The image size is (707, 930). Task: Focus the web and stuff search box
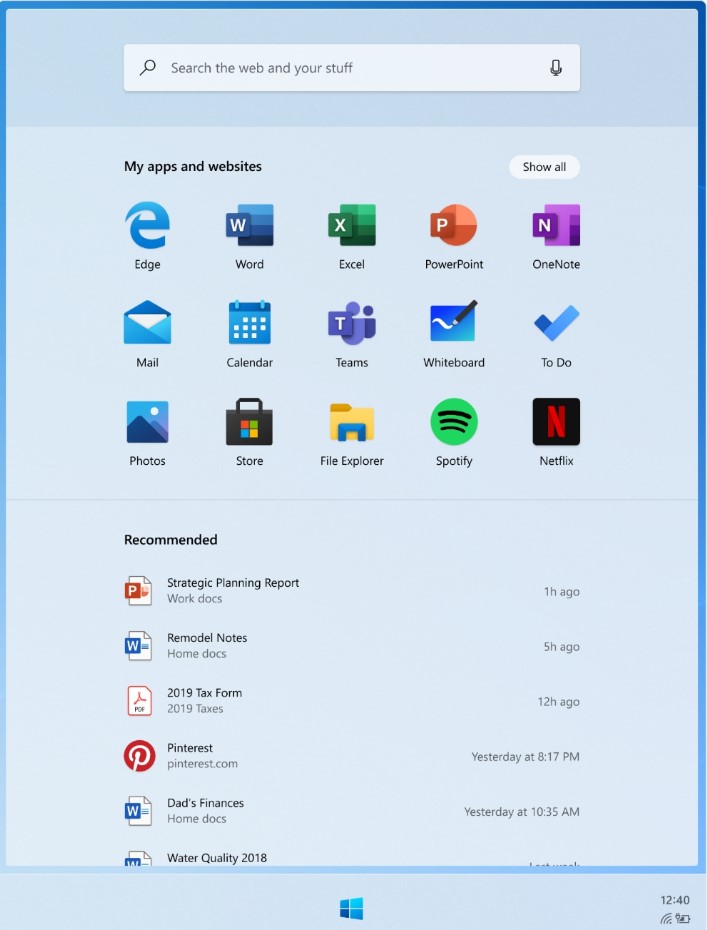click(352, 68)
